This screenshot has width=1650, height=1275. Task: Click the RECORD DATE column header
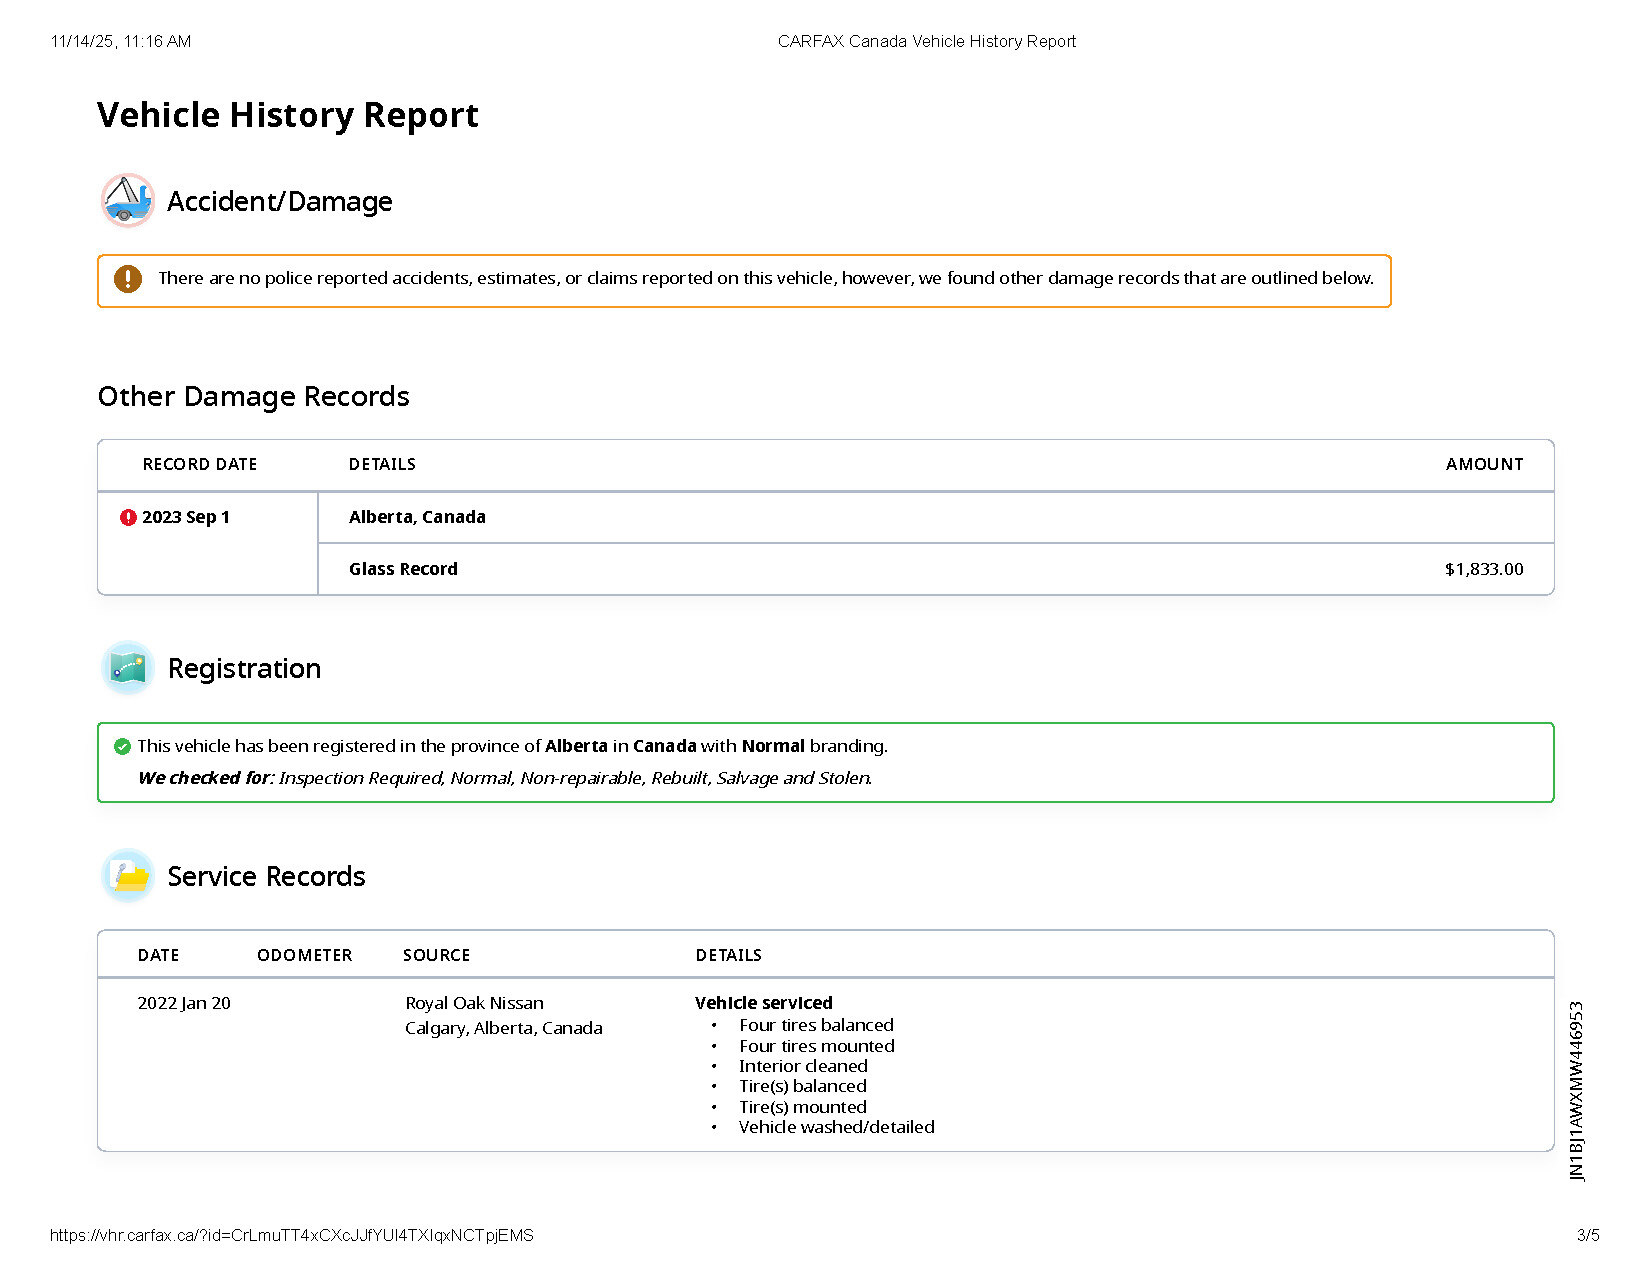[x=200, y=464]
